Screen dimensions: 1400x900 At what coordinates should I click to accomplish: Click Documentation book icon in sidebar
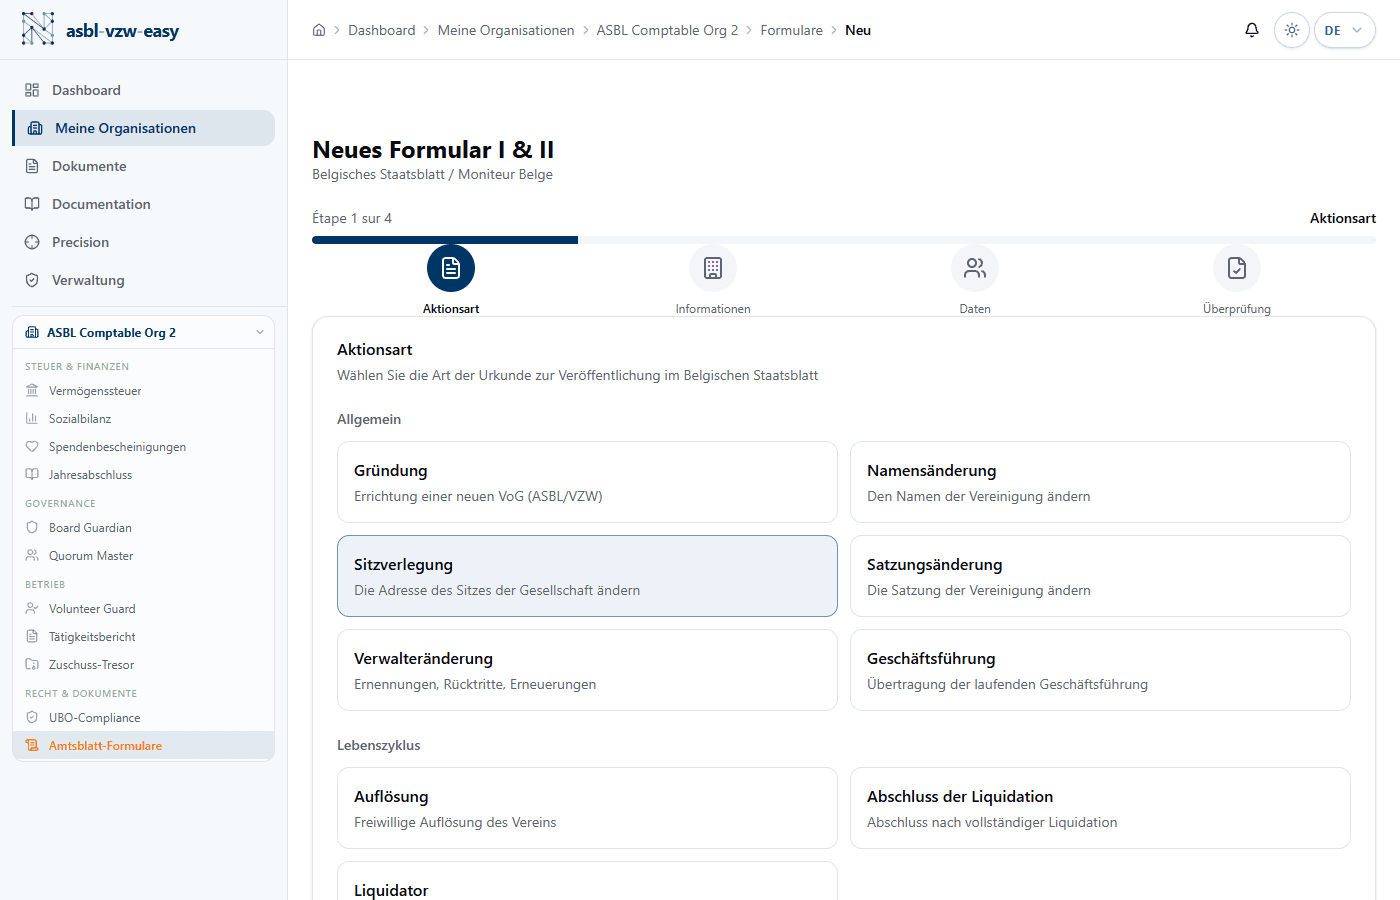[x=32, y=204]
